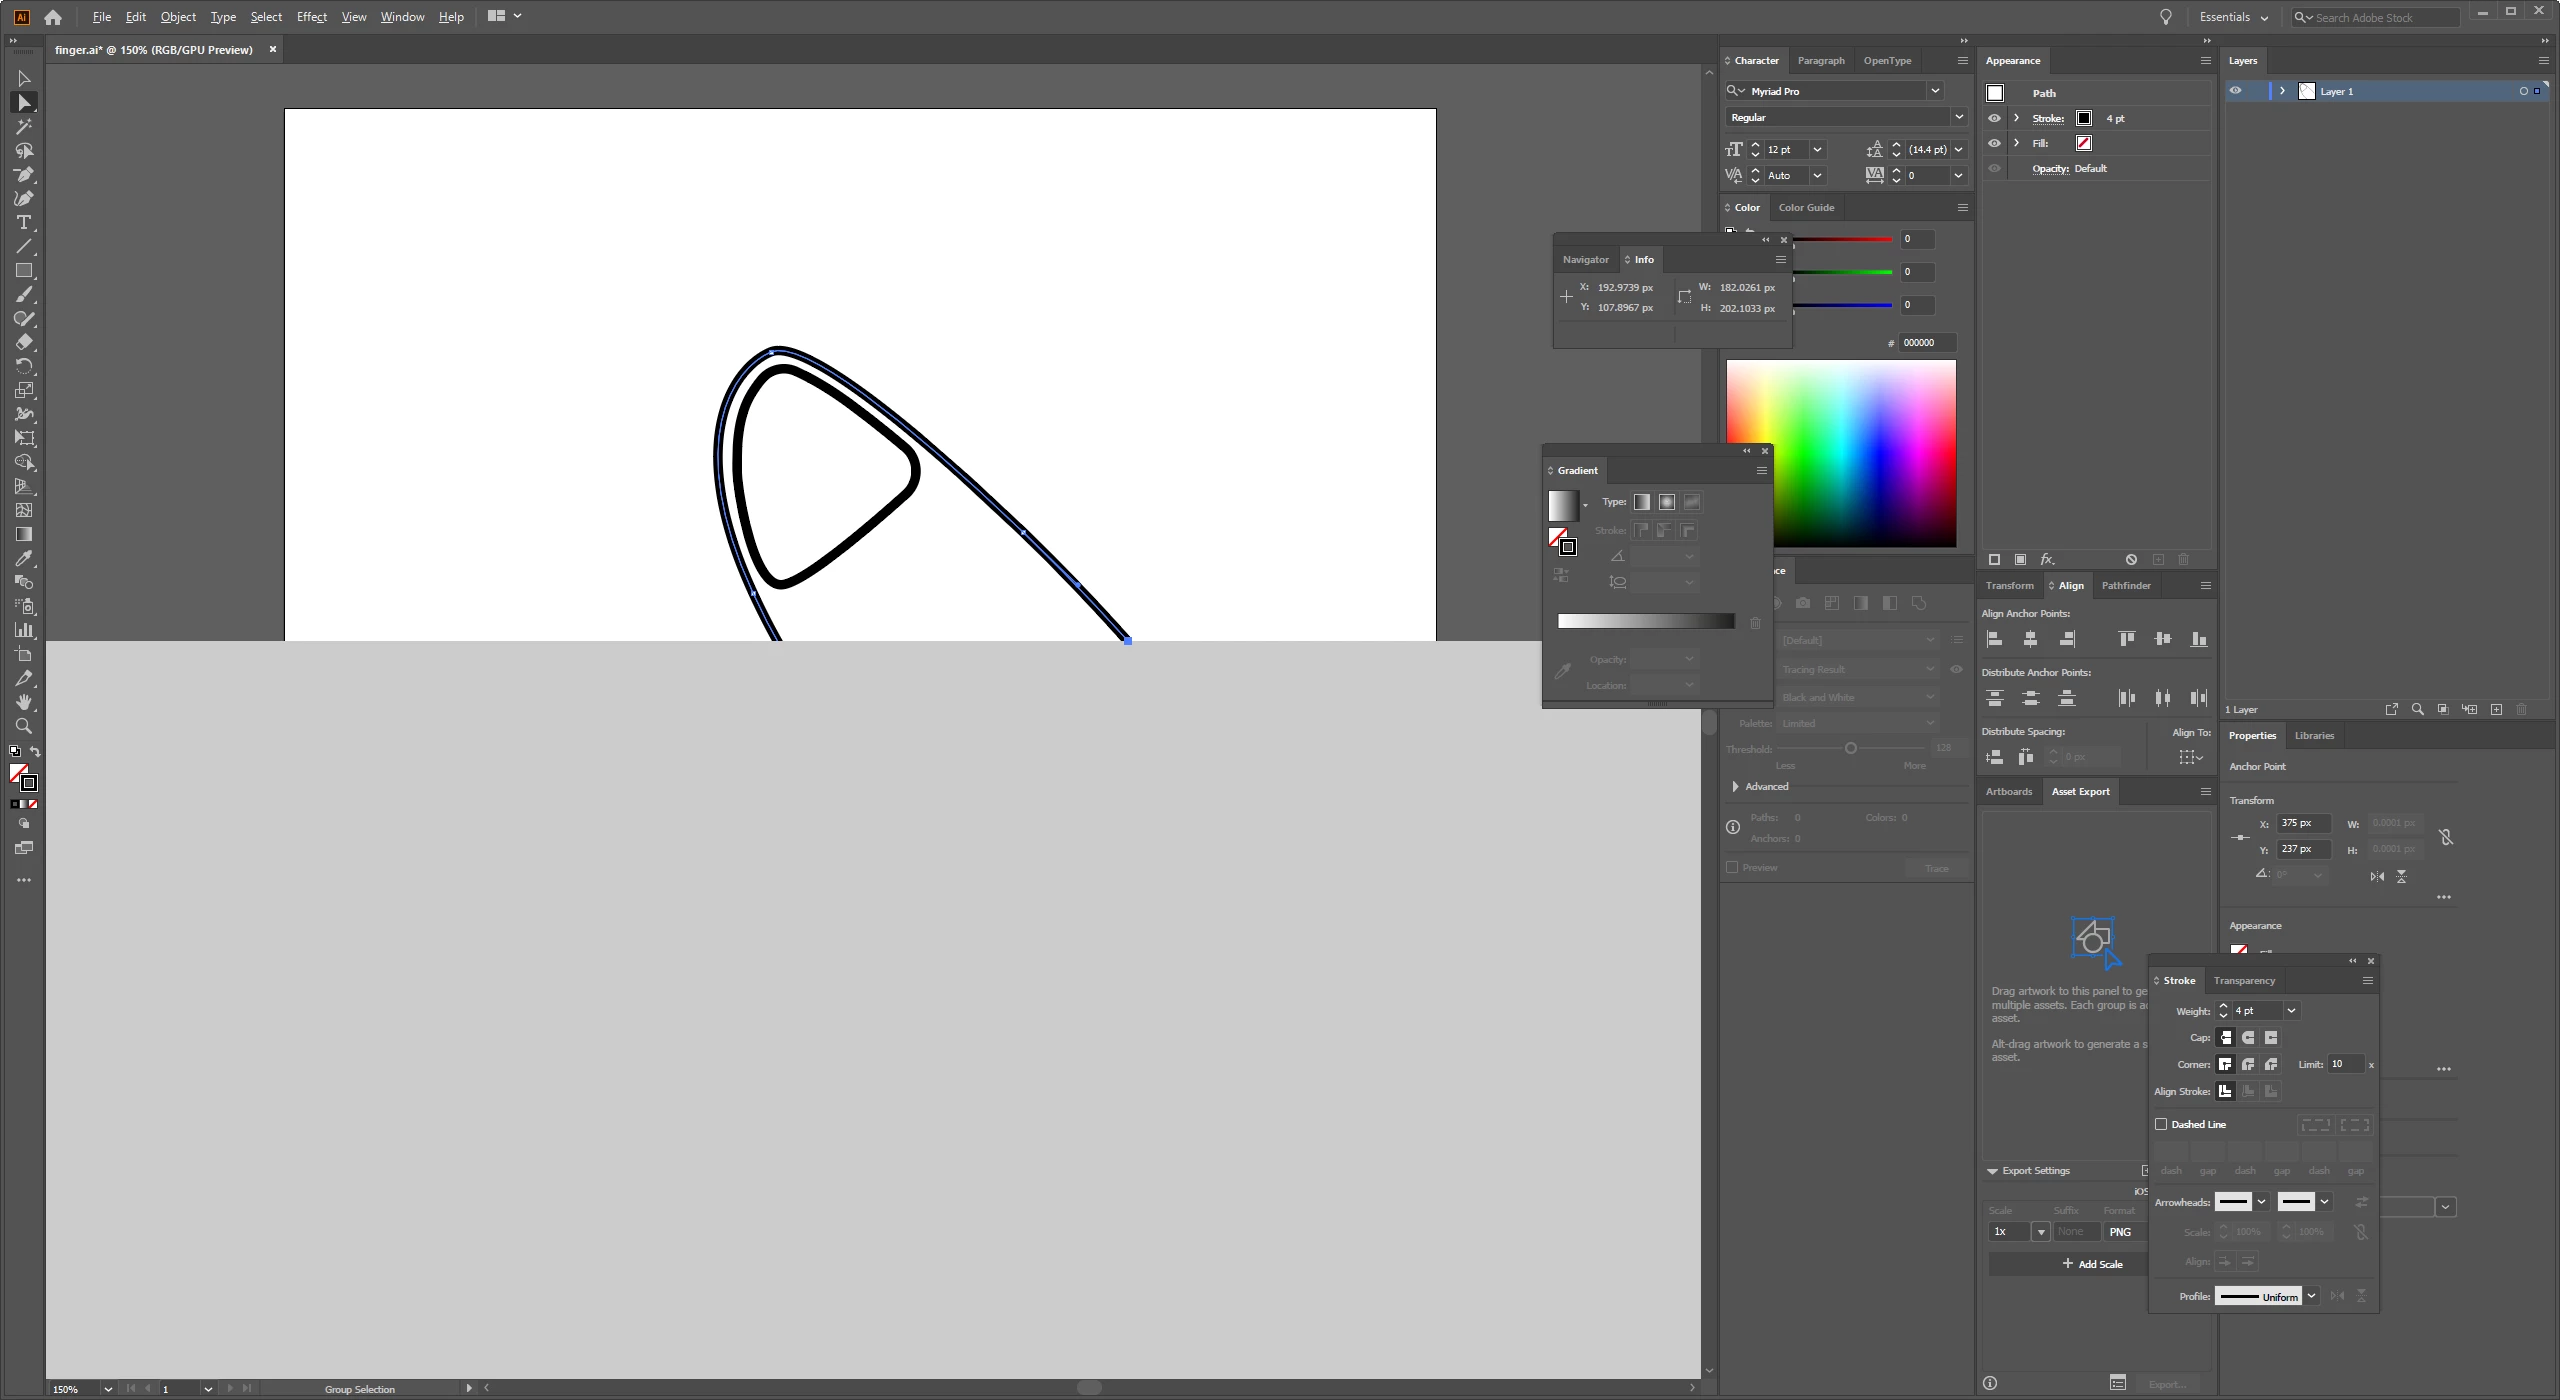
Task: Close the finger.ai document tab
Action: click(272, 49)
